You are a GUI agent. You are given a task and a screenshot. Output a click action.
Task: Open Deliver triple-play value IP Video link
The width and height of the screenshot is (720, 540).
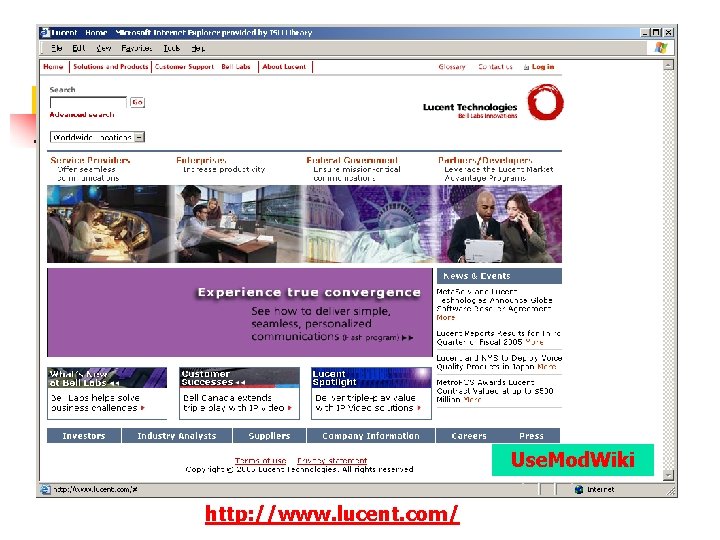coord(368,403)
